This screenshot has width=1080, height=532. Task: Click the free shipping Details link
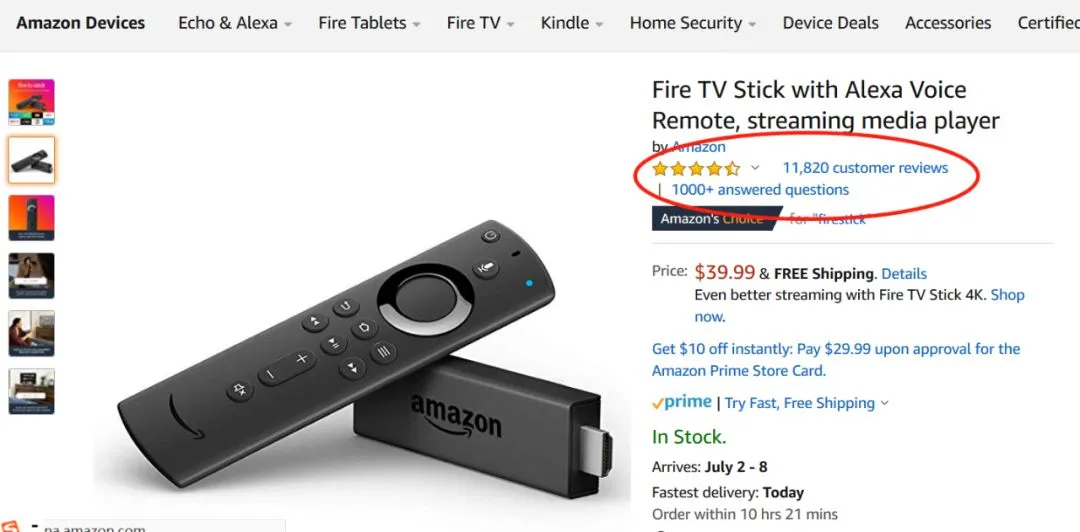pos(904,274)
